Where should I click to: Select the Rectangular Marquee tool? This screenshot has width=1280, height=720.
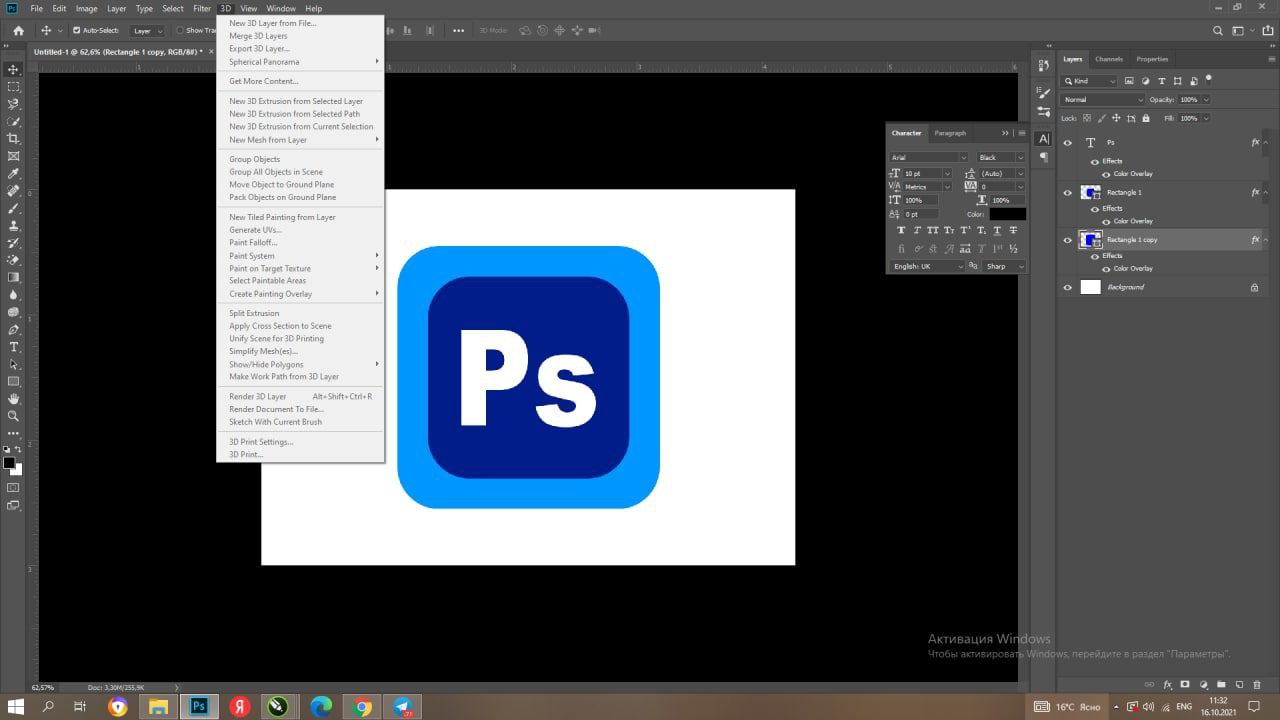tap(14, 87)
